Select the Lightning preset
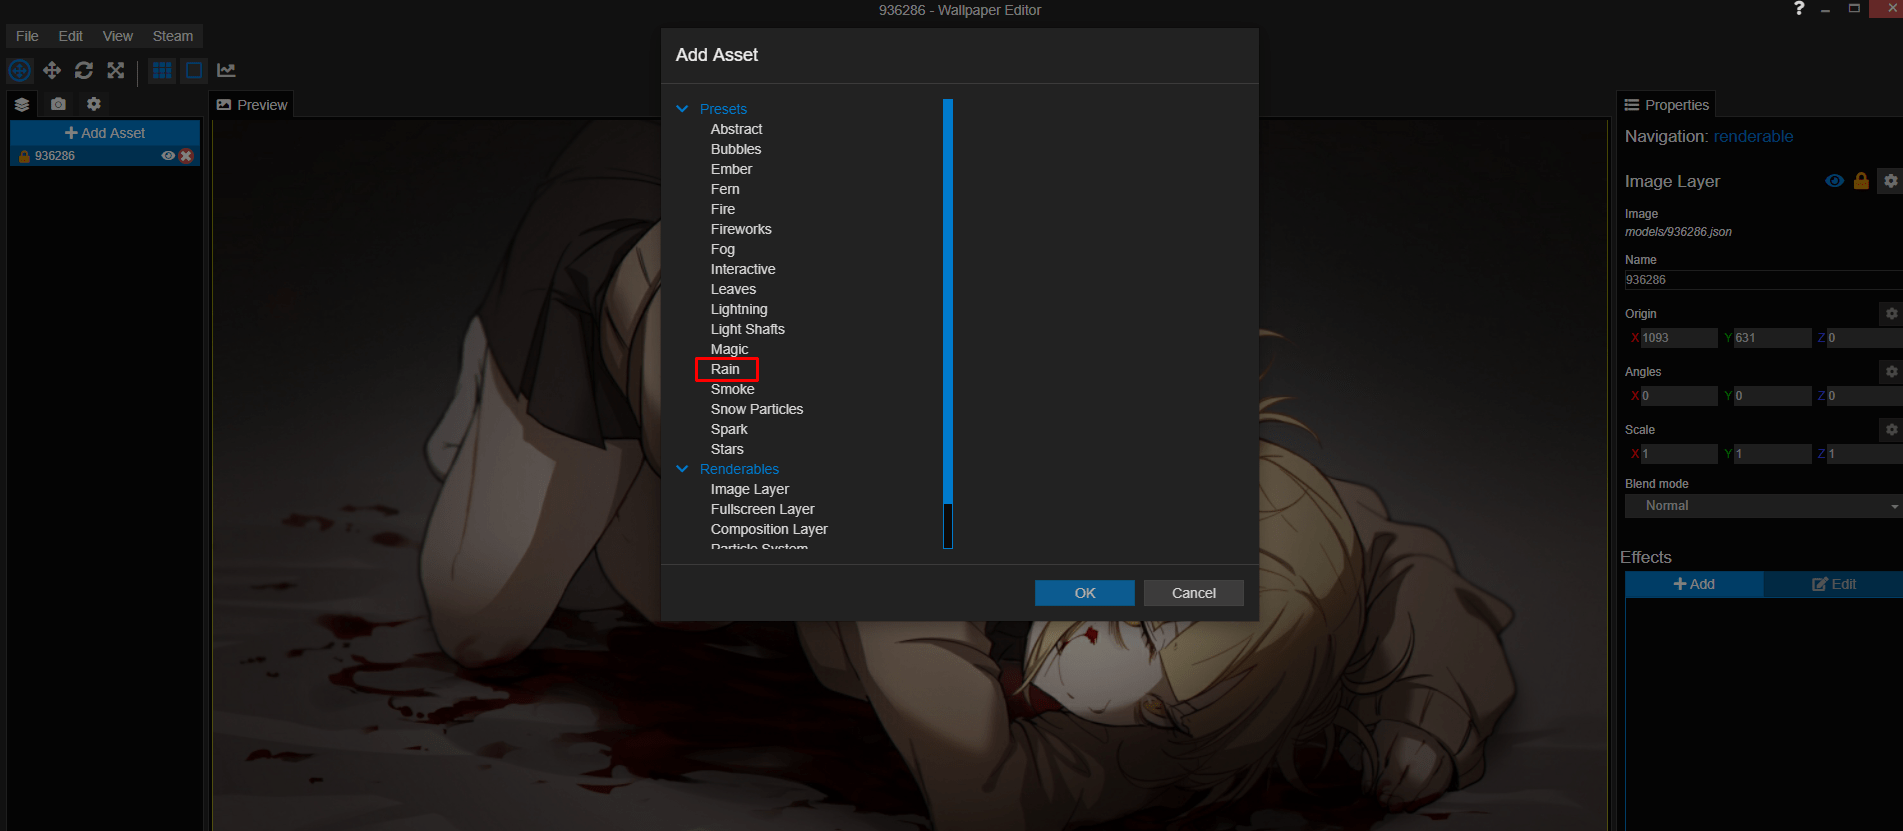This screenshot has height=831, width=1903. [739, 309]
